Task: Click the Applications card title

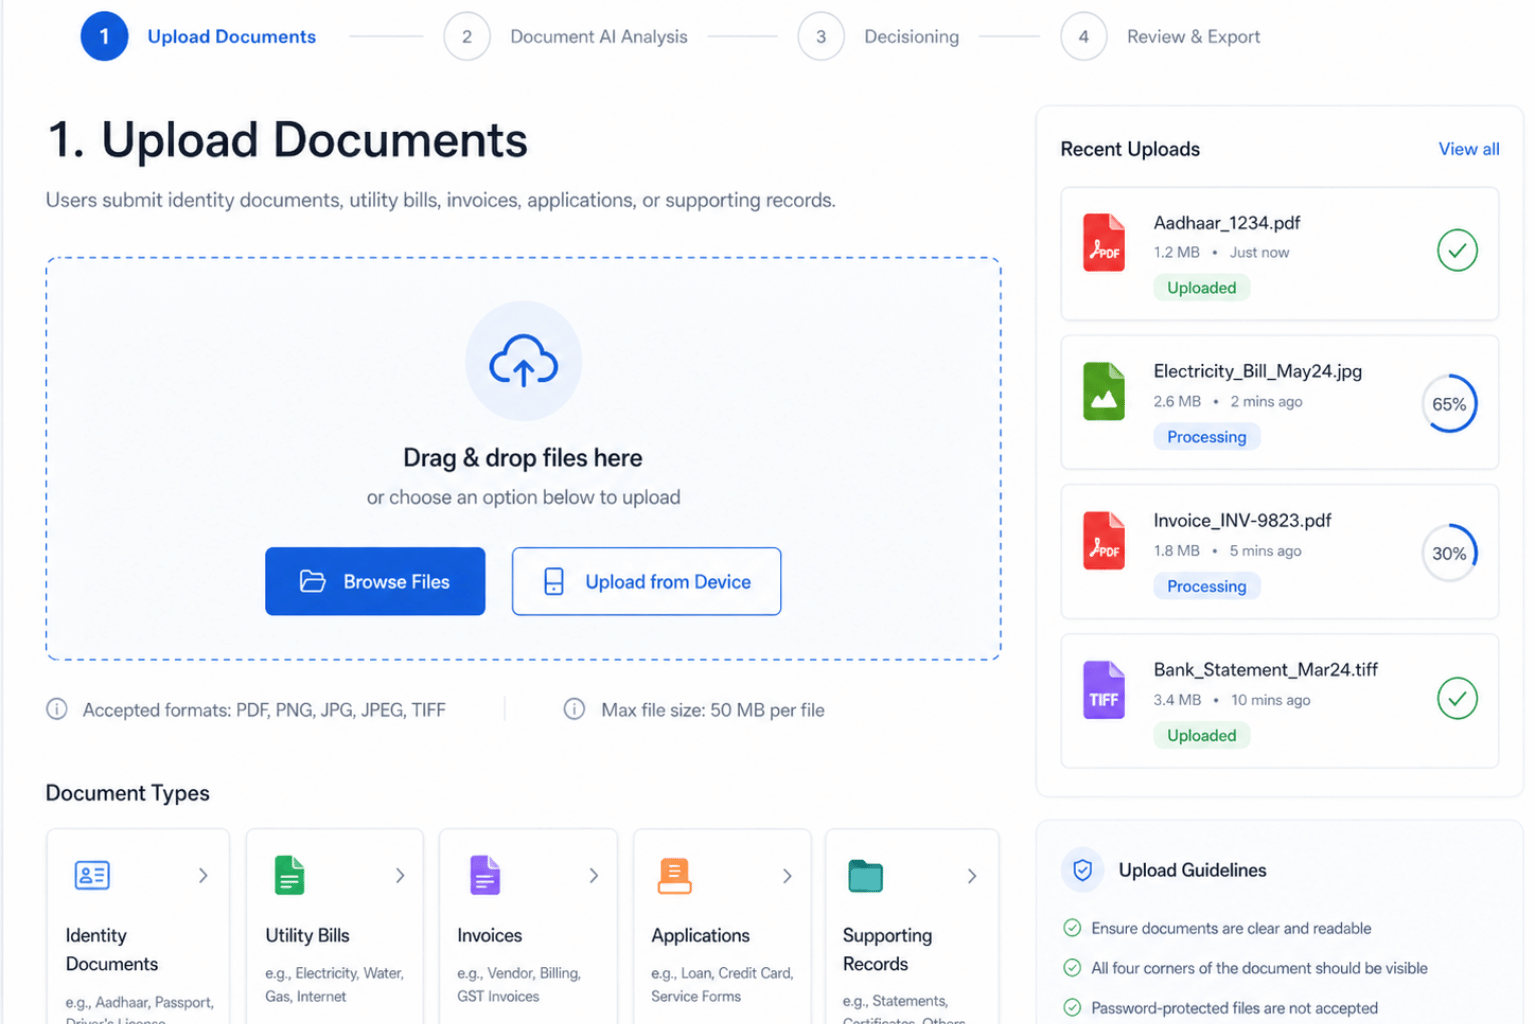Action: coord(700,935)
